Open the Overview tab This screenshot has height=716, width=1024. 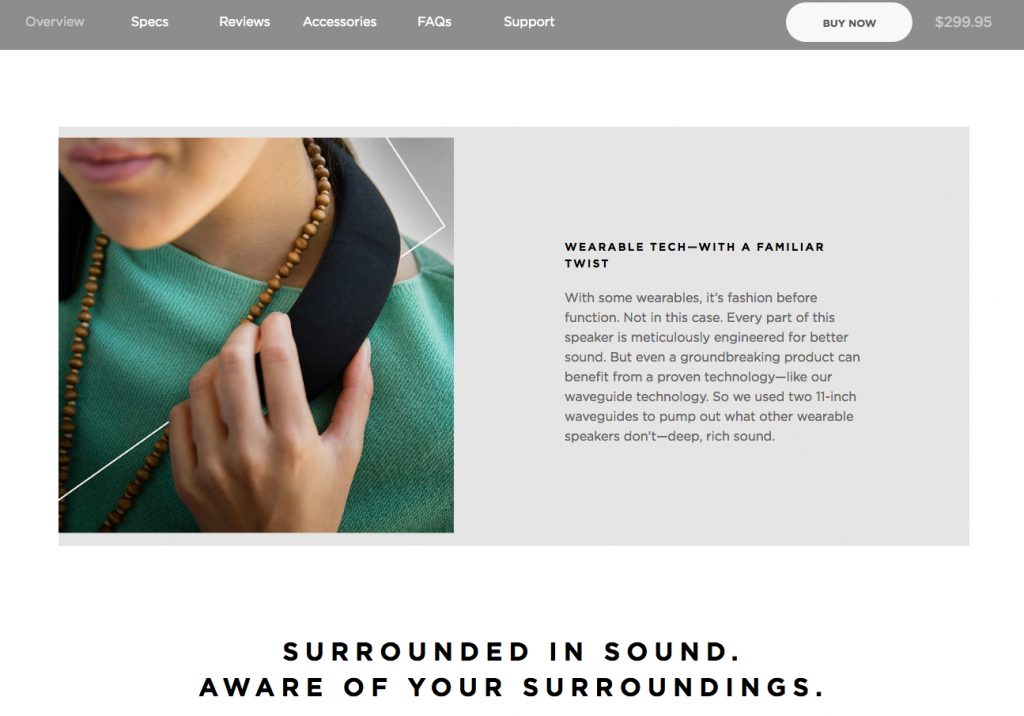[x=55, y=22]
